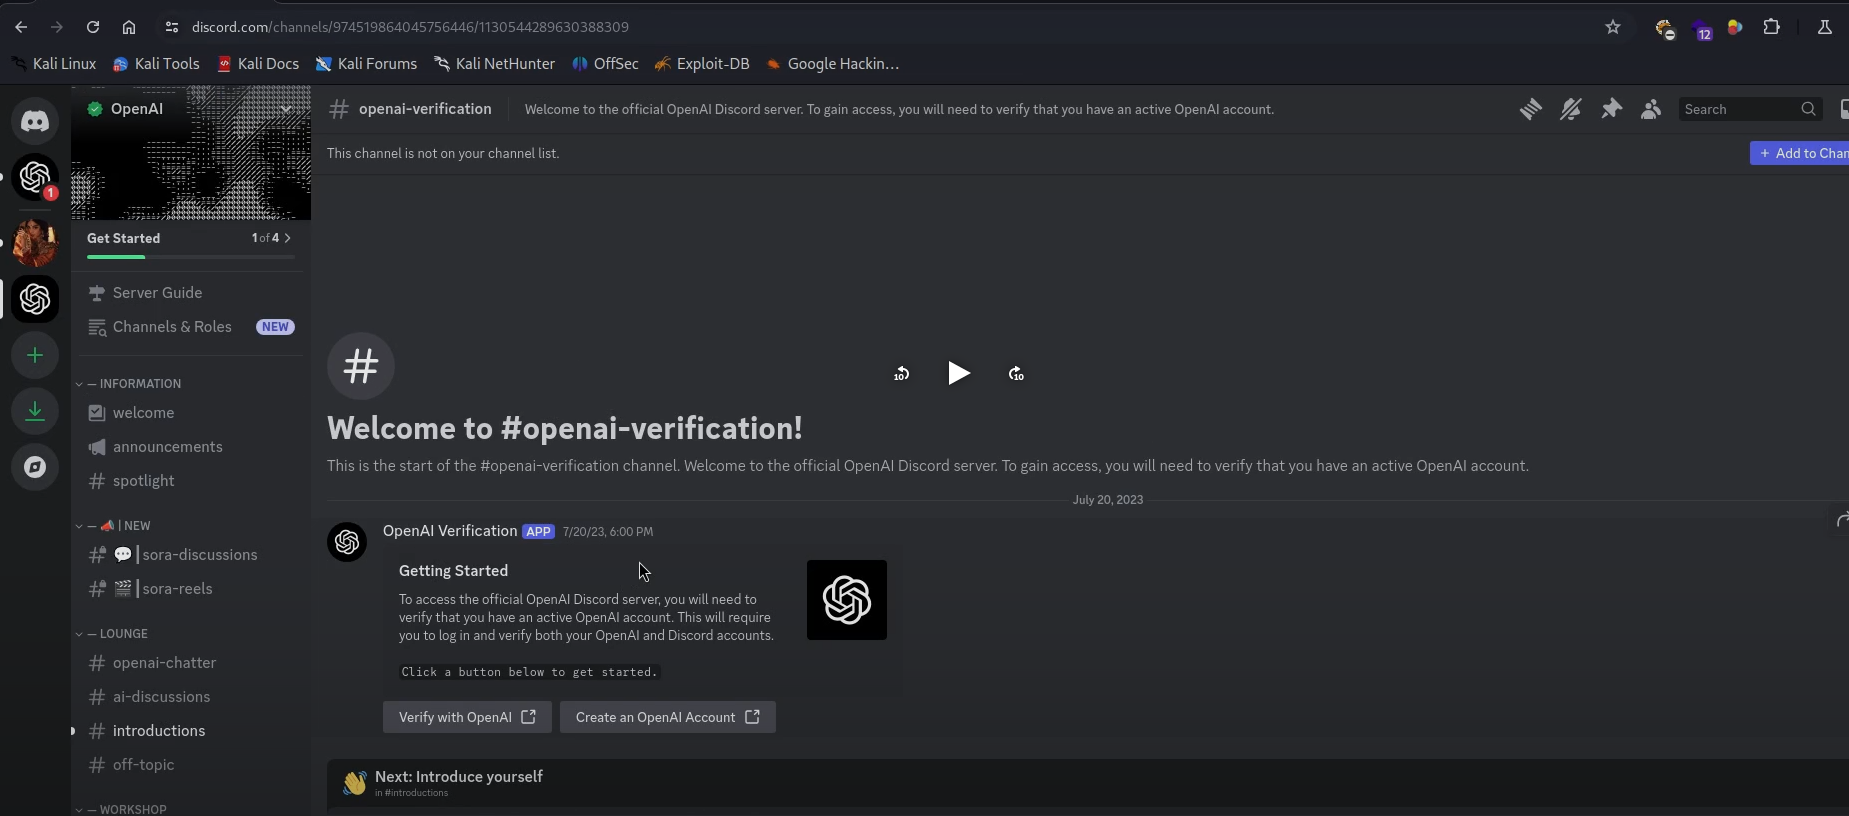
Task: Bookmark this page with the star icon
Action: [1613, 27]
